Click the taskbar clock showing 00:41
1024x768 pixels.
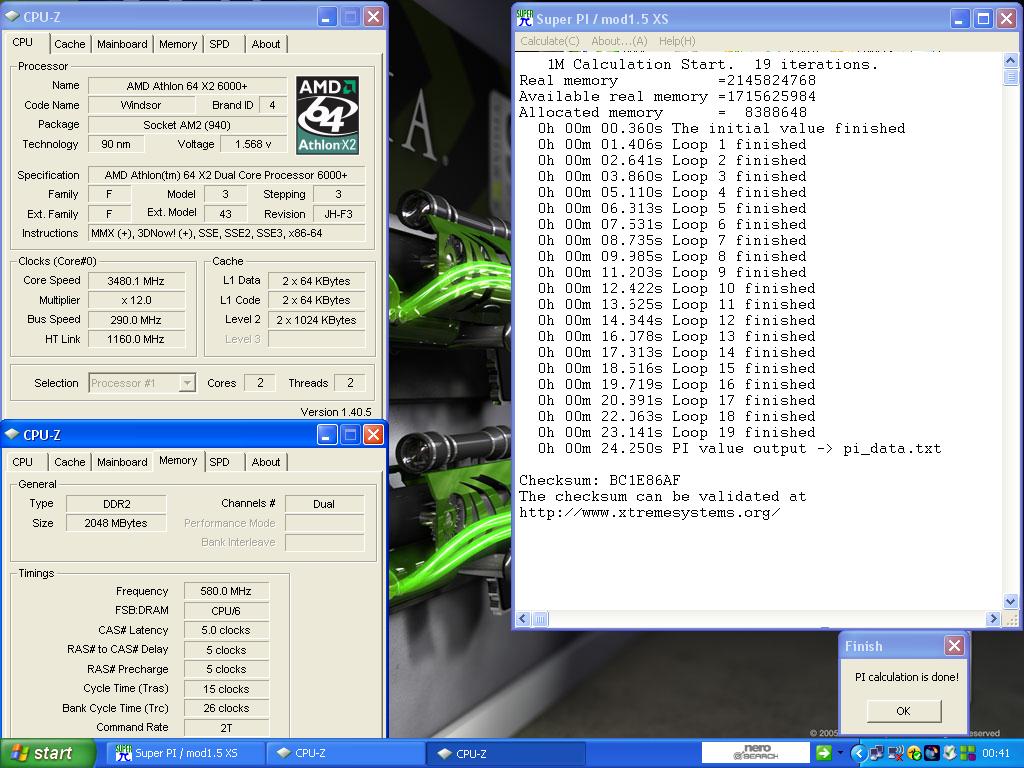tap(996, 754)
